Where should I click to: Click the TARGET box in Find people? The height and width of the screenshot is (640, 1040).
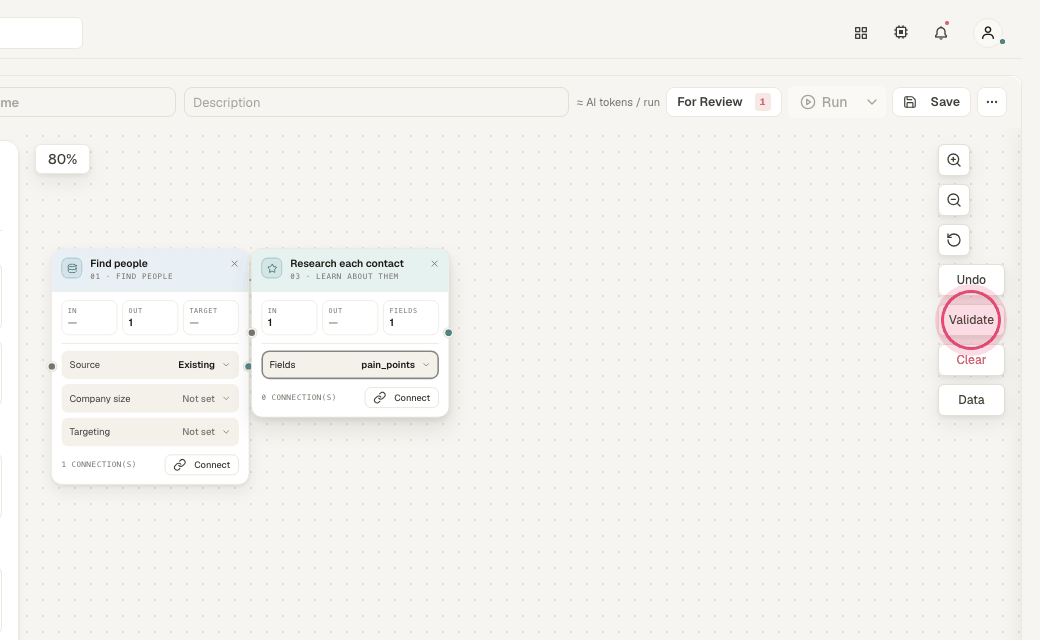[211, 317]
